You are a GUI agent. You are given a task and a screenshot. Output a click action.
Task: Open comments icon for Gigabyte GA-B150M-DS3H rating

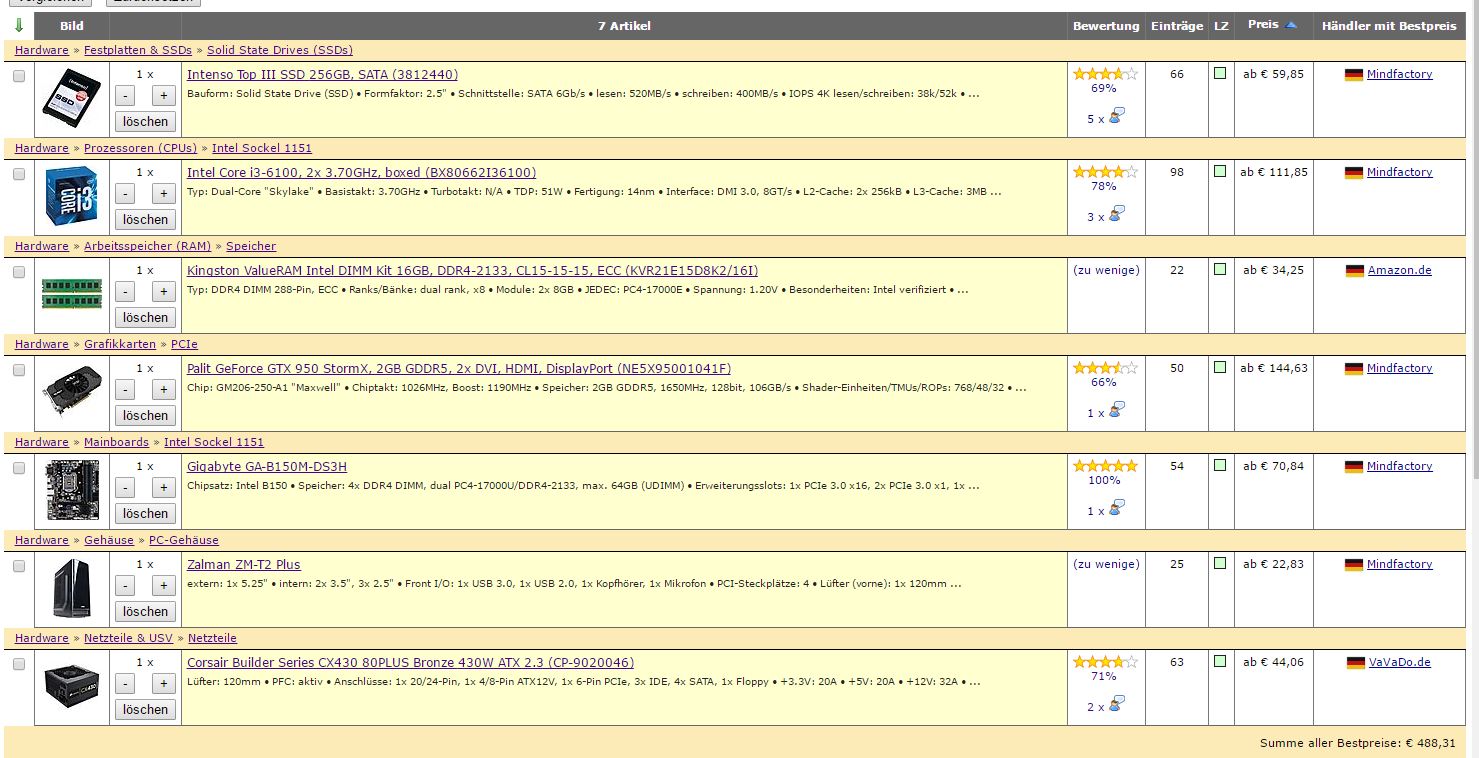(1117, 509)
